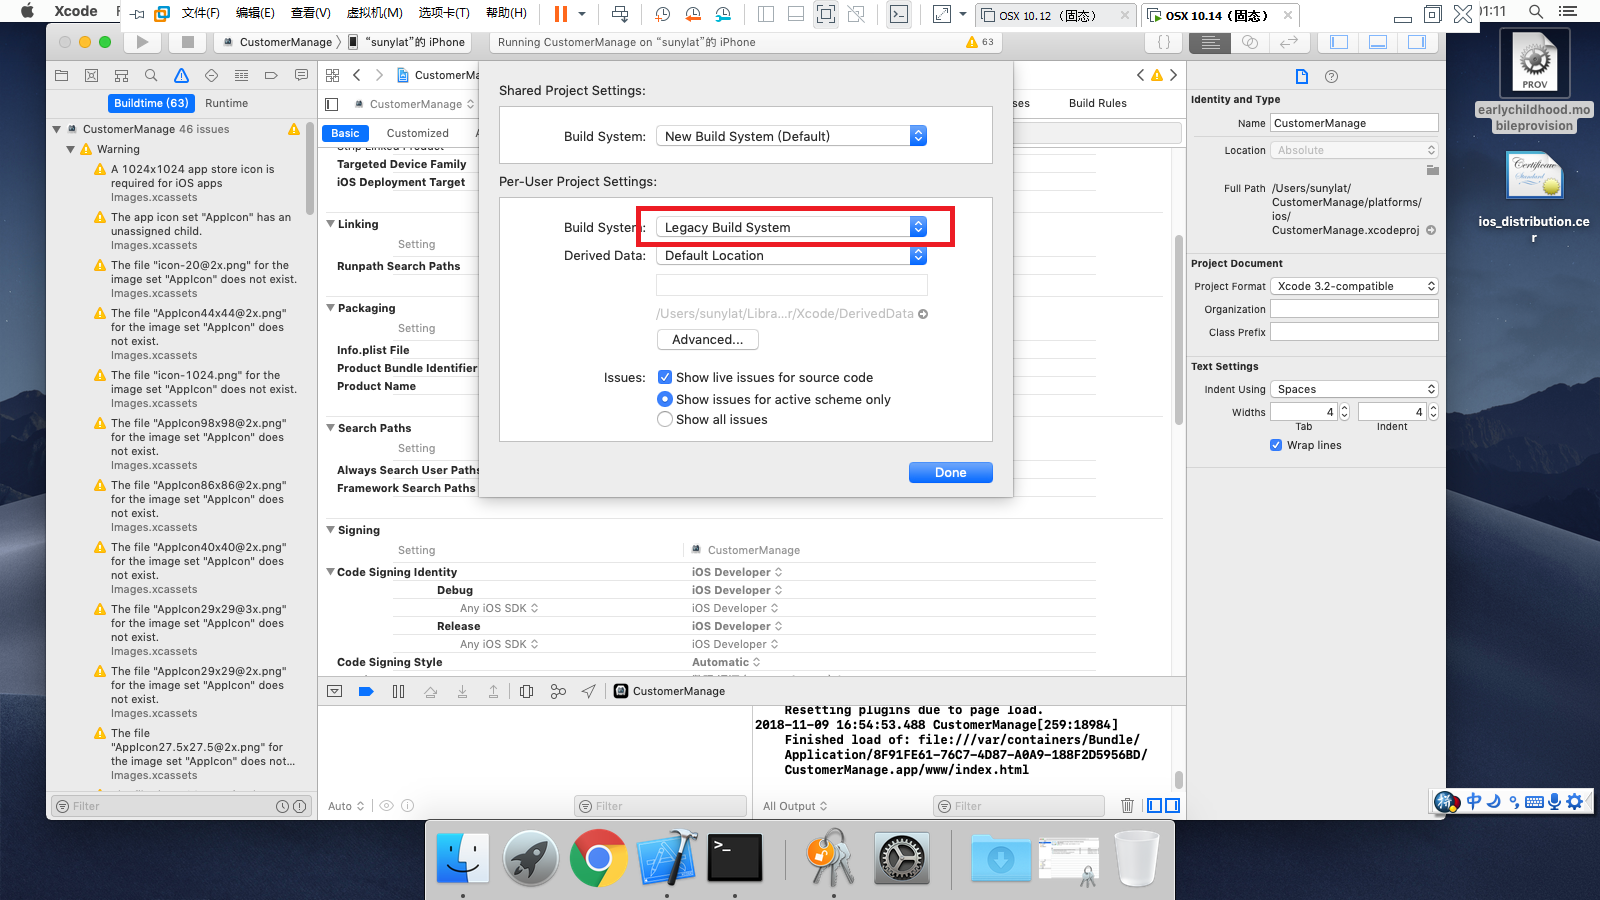Show the Quick Help inspector icon
Viewport: 1600px width, 900px height.
(1331, 77)
